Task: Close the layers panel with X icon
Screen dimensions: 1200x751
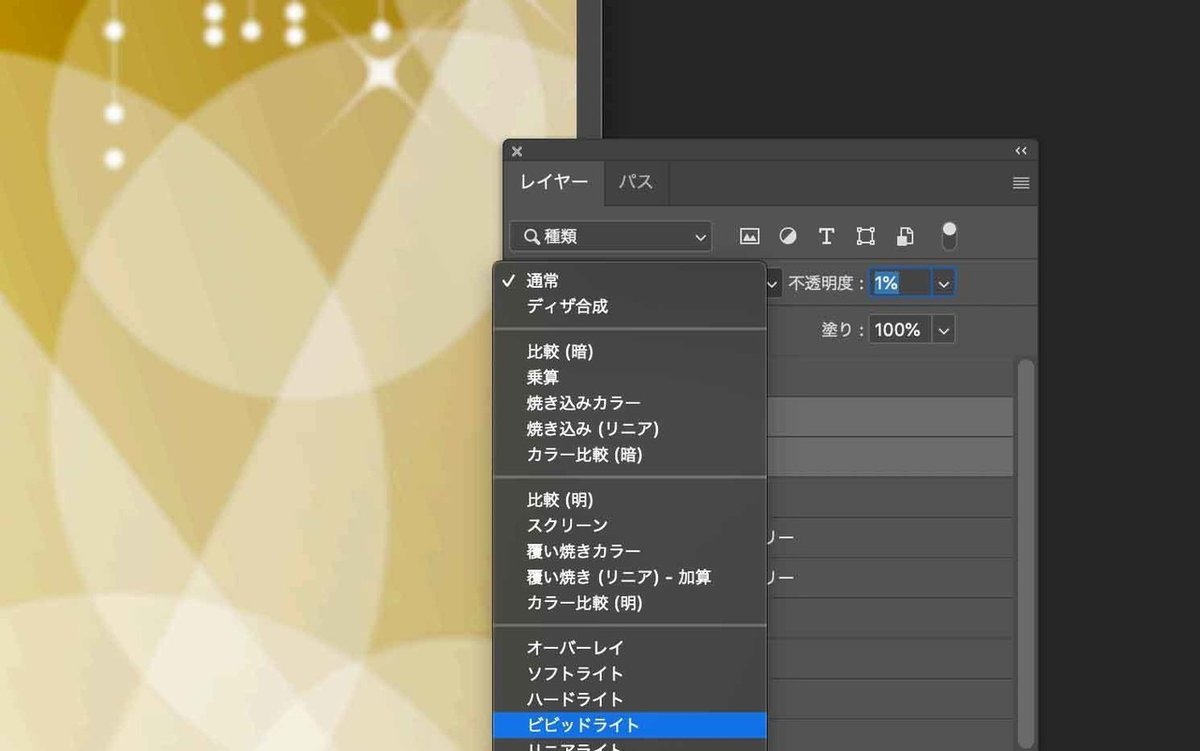Action: coord(517,152)
